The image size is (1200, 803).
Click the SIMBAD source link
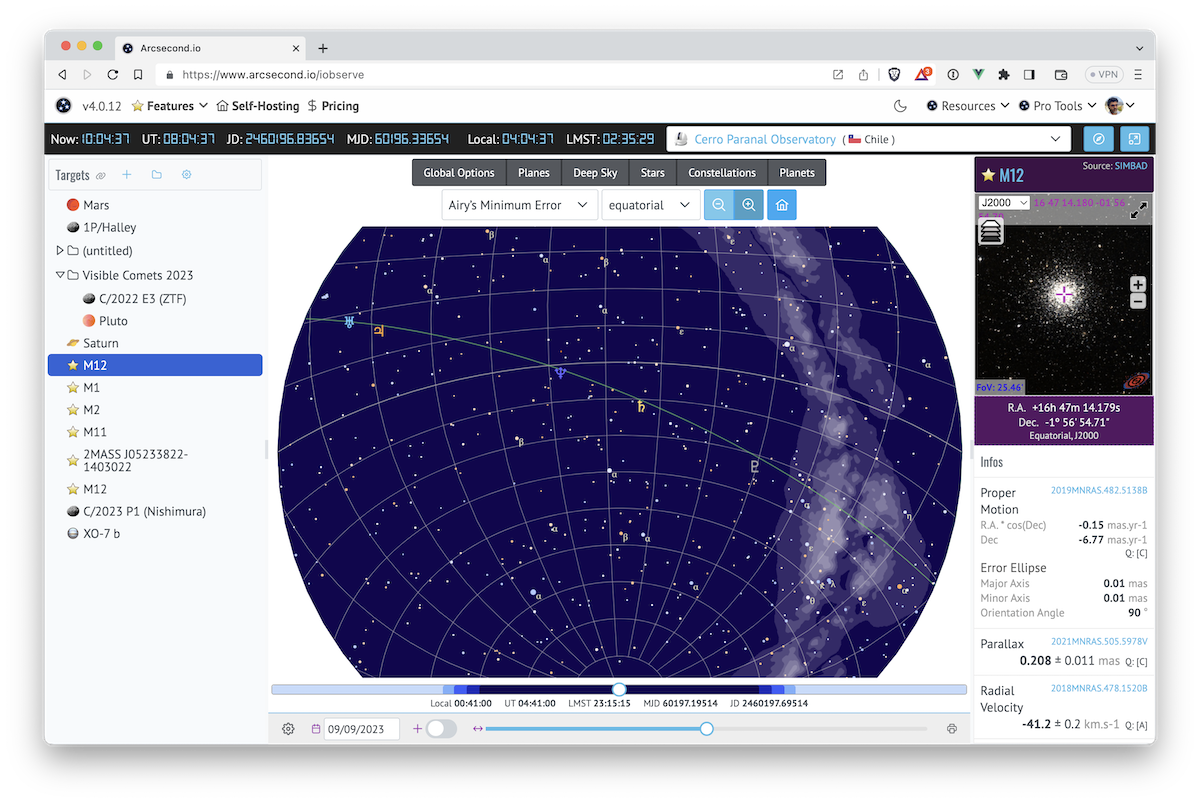(1132, 165)
